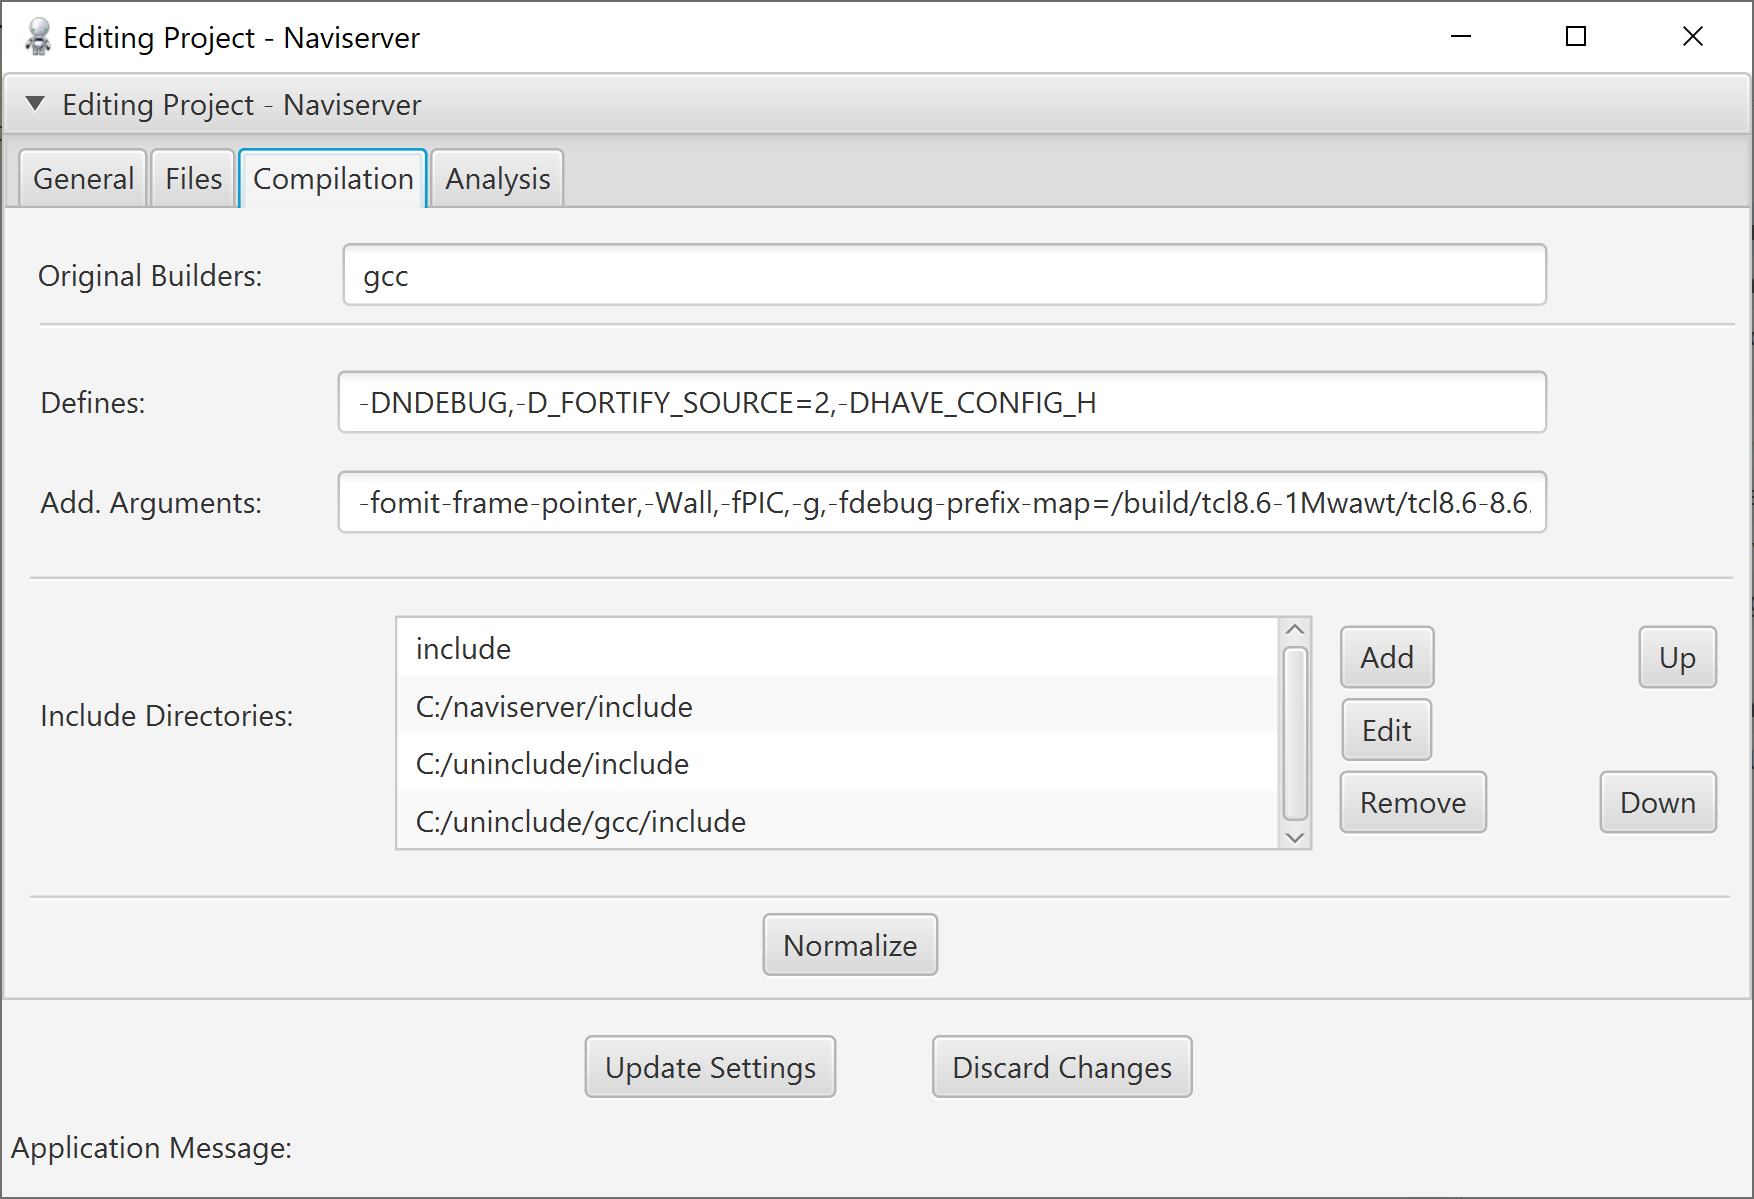The width and height of the screenshot is (1754, 1199).
Task: Collapse the Editing Project - Naviserver panel
Action: click(x=35, y=104)
